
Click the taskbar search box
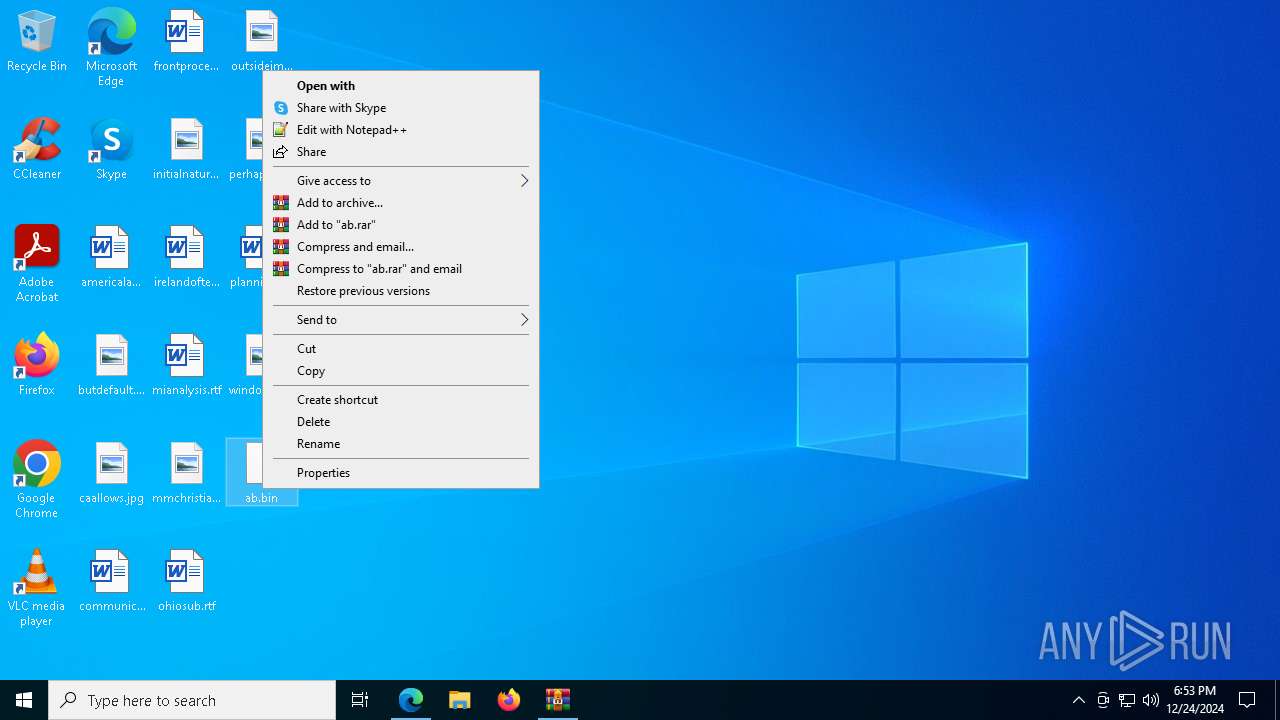click(x=192, y=700)
